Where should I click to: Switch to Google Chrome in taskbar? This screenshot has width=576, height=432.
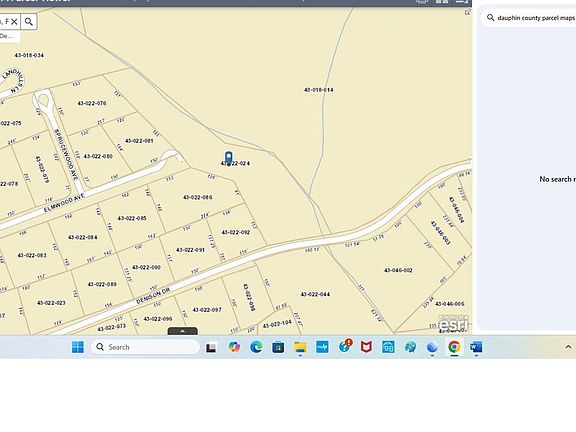click(x=454, y=347)
